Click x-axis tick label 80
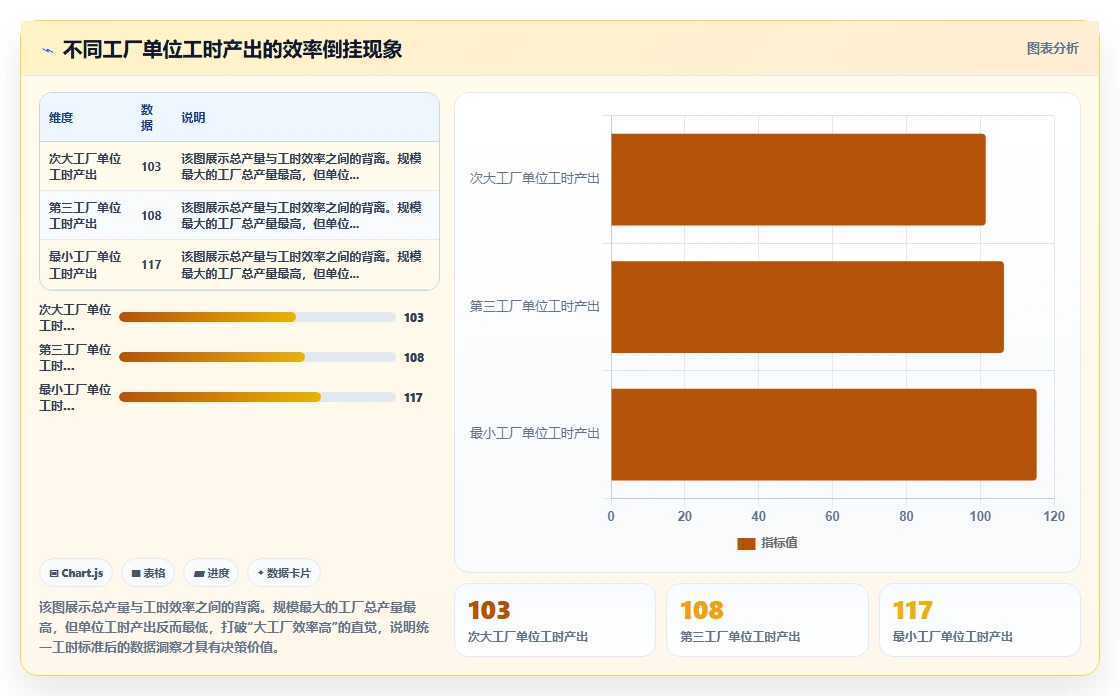This screenshot has height=696, width=1120. (x=906, y=517)
